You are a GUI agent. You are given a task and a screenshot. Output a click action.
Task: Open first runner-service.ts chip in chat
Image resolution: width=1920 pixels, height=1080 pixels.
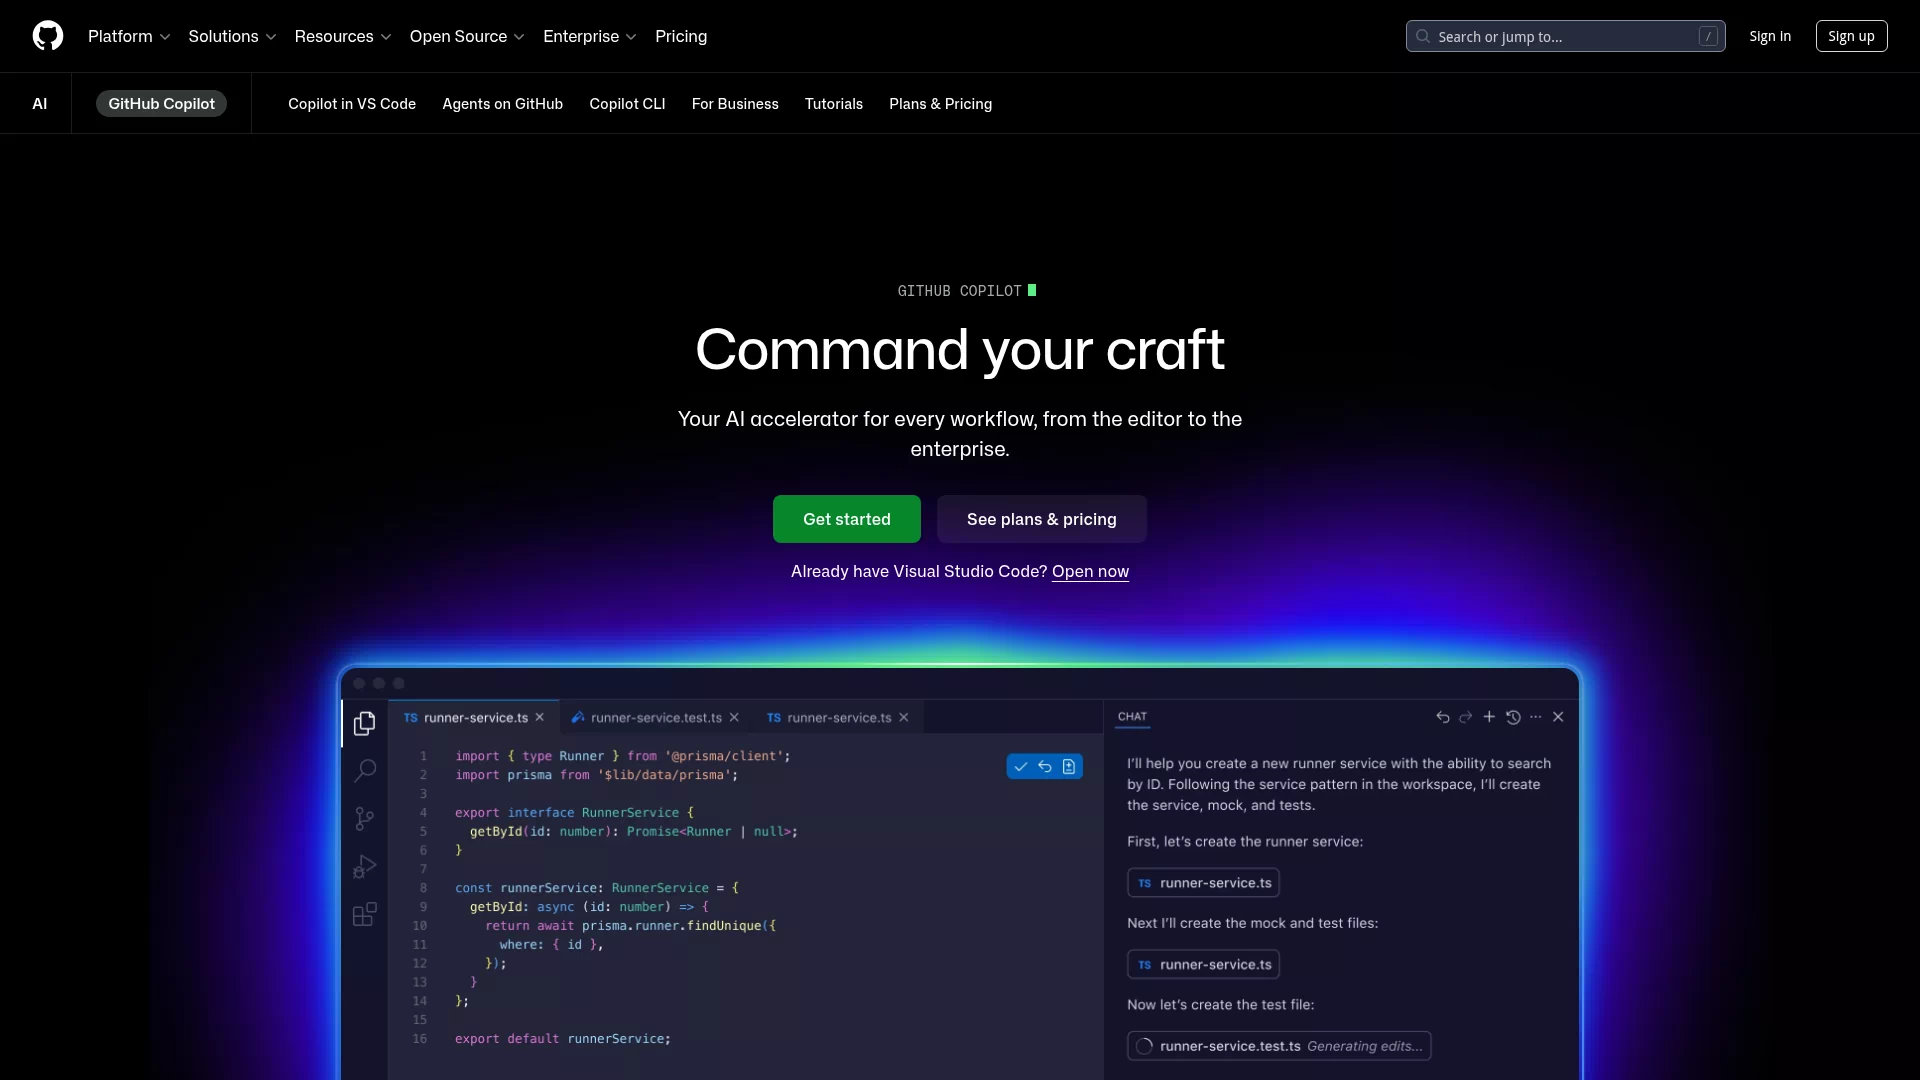1204,883
